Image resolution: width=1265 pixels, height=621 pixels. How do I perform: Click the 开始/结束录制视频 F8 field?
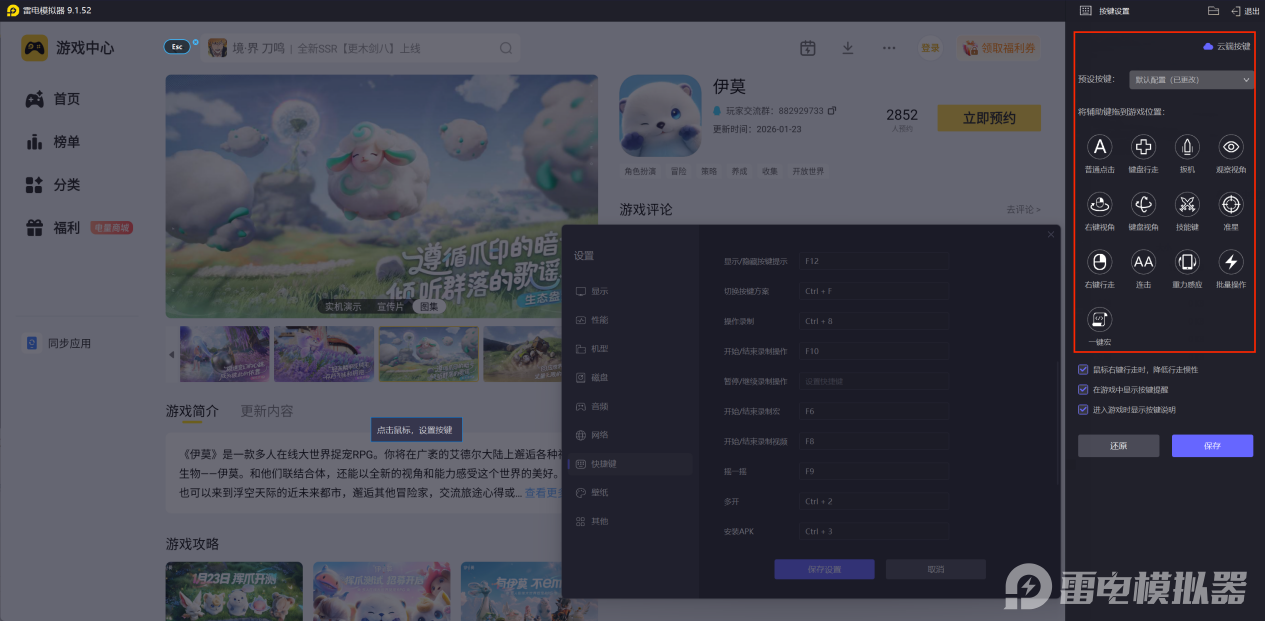873,441
